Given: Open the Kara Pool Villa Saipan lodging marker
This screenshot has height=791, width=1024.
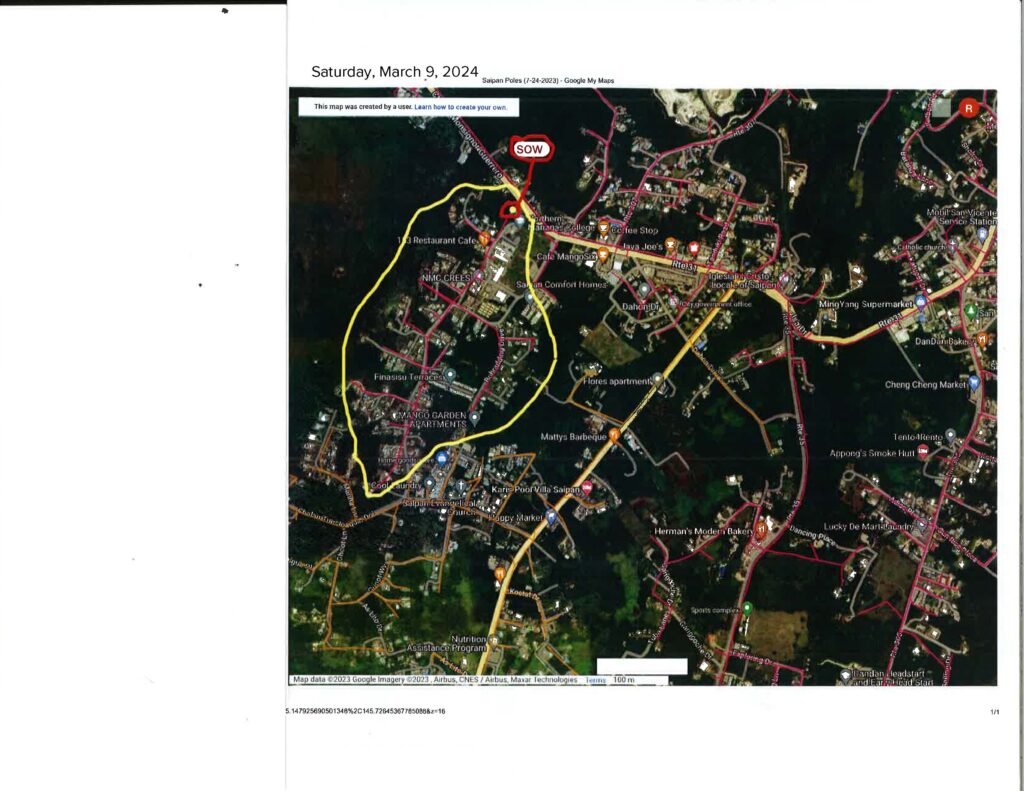Looking at the screenshot, I should (x=587, y=489).
